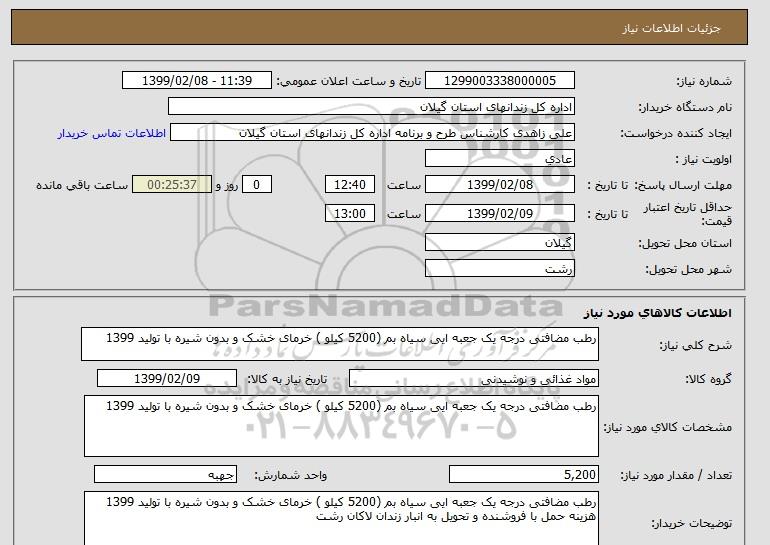Select the price validity date 1399/02/09
770x545 pixels.
[499, 213]
